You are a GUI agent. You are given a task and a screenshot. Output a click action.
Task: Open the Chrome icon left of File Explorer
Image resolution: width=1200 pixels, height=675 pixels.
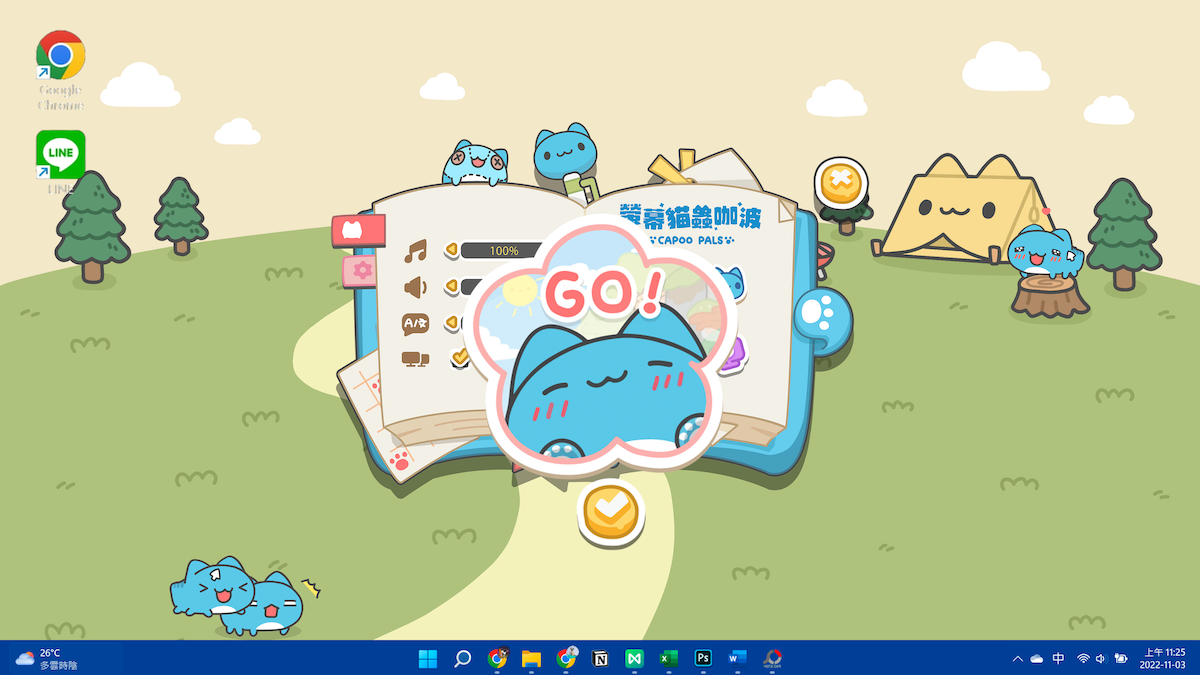[x=497, y=658]
